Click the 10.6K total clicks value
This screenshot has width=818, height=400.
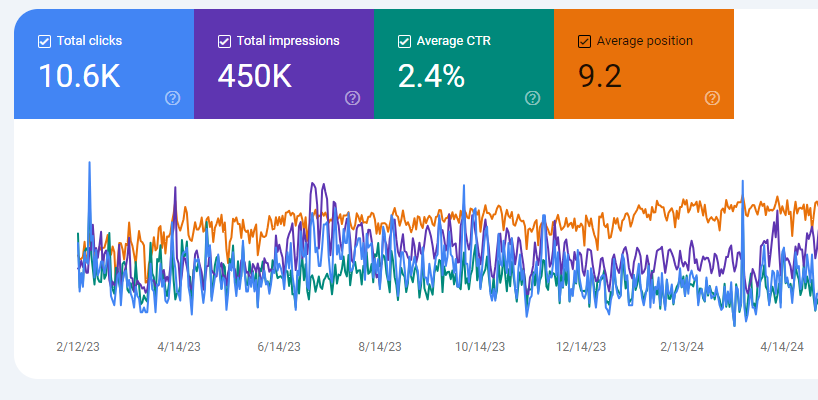pos(79,75)
